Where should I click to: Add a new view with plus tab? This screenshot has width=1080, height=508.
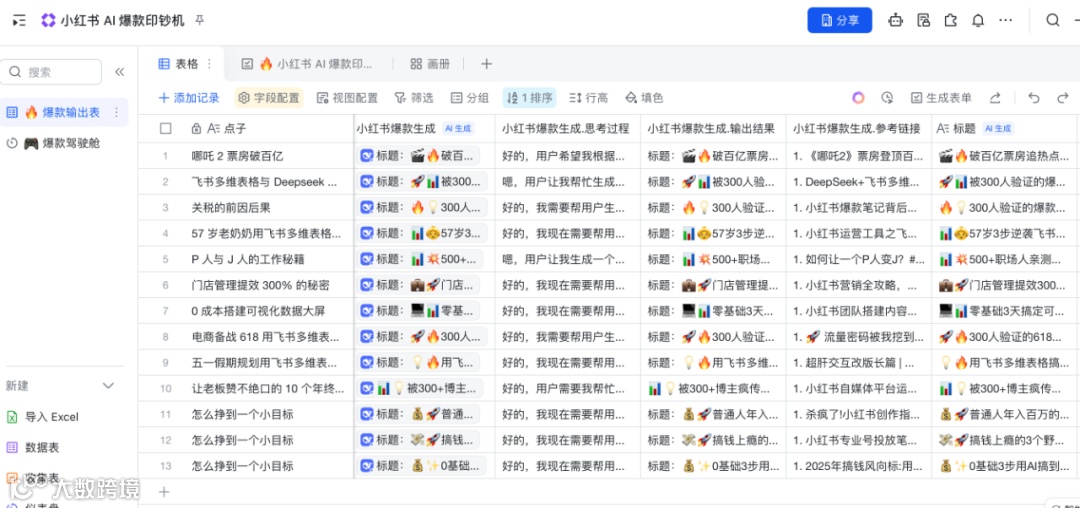[x=486, y=64]
